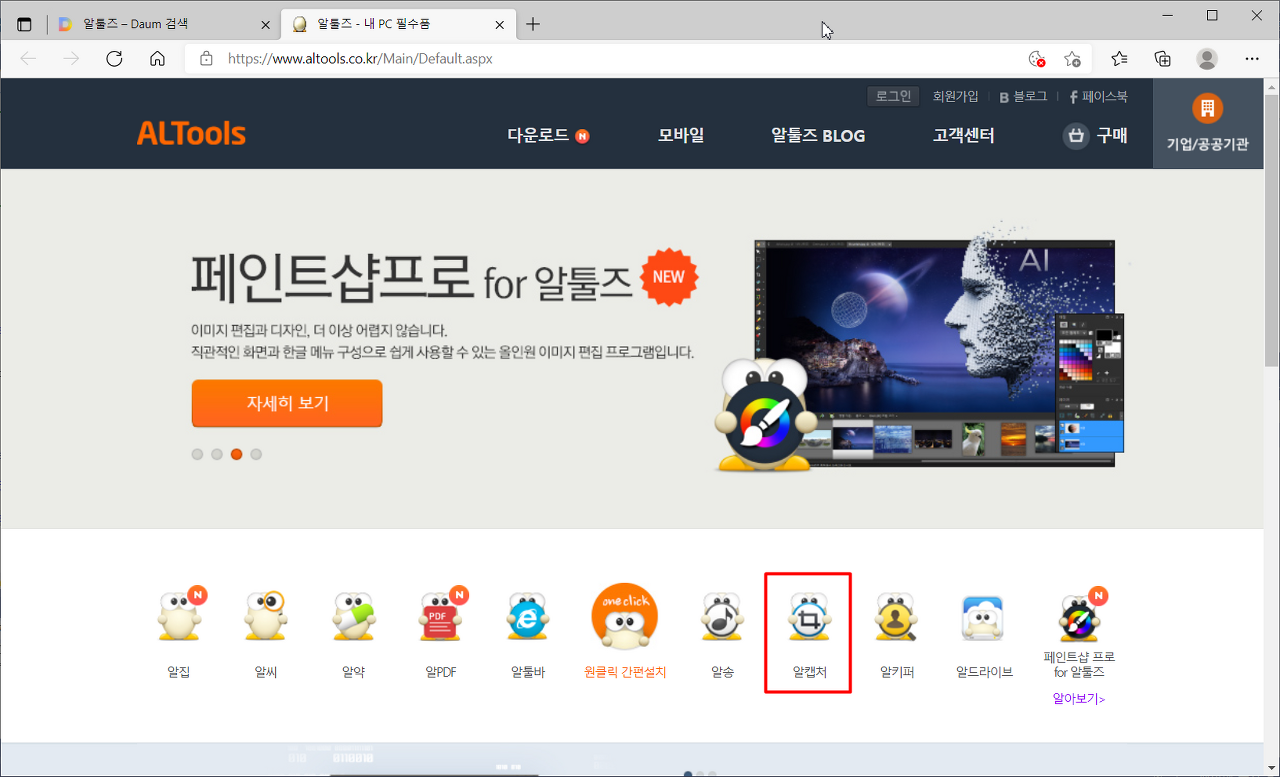Click the 자세히 보기 orange button
This screenshot has width=1280, height=777.
click(x=287, y=403)
